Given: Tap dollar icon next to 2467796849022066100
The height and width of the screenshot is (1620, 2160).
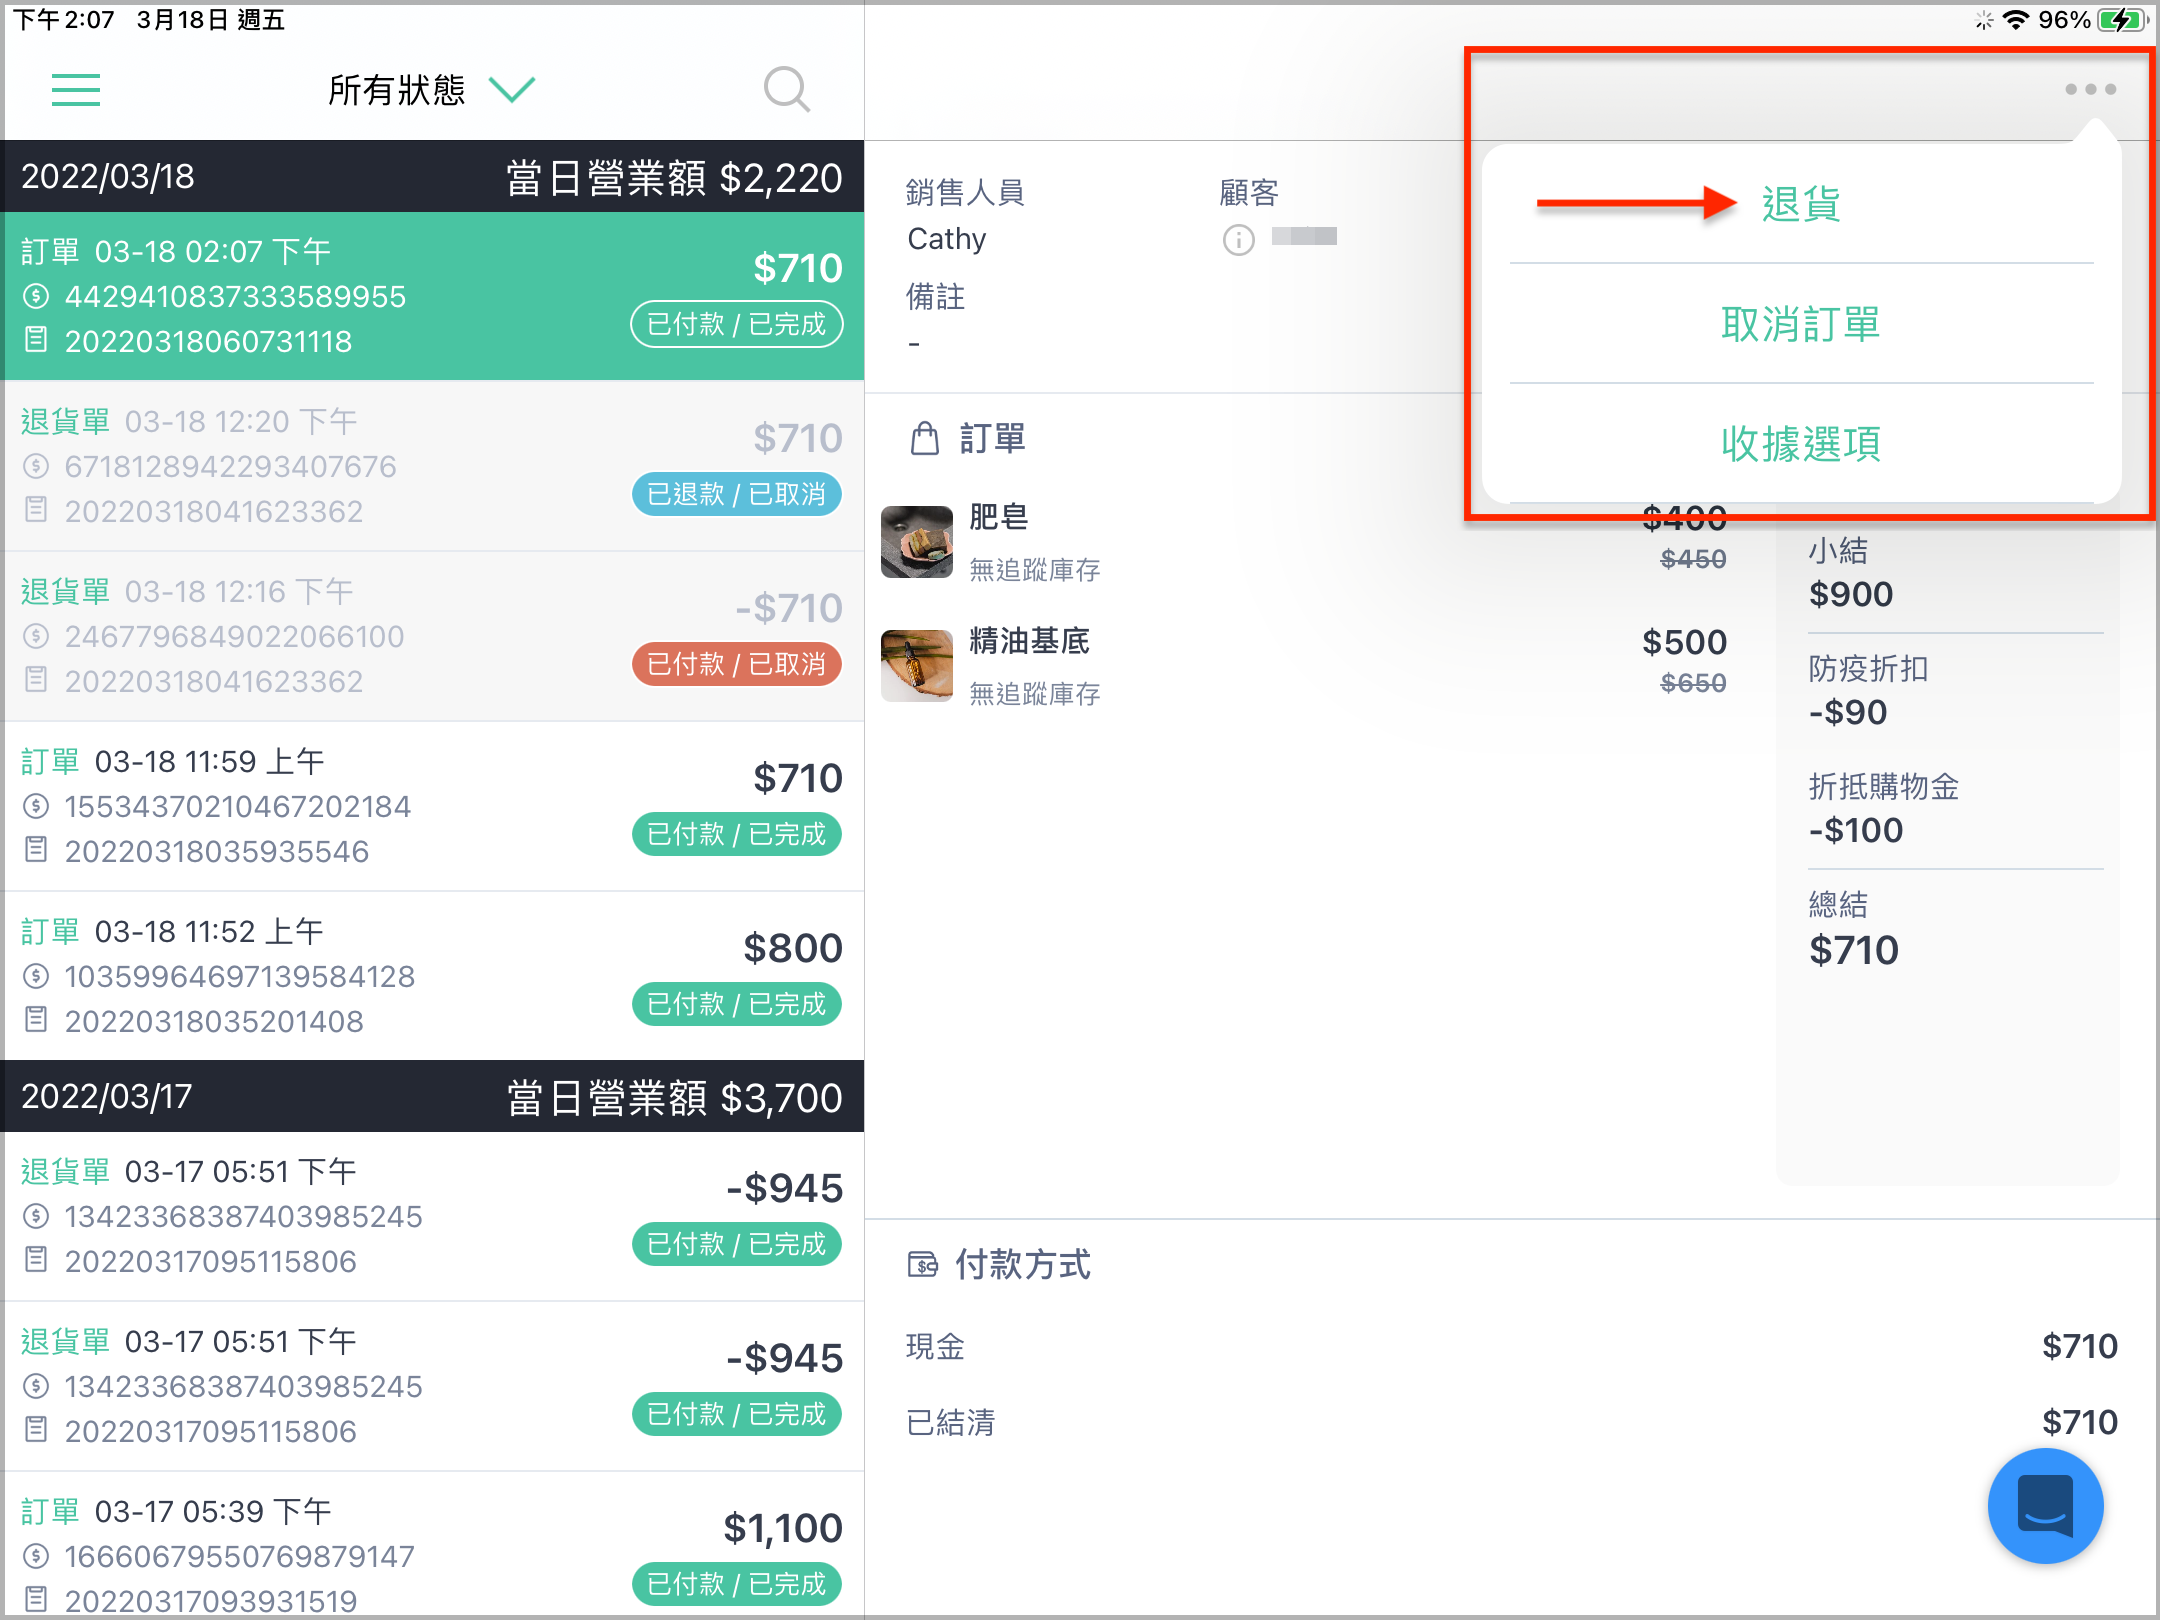Looking at the screenshot, I should [x=36, y=636].
